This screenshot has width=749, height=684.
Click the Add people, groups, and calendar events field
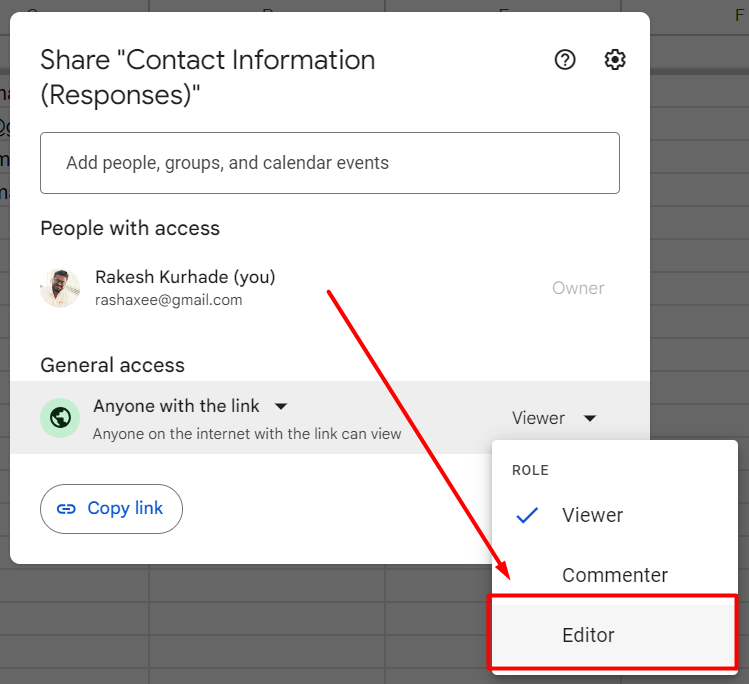coord(330,163)
